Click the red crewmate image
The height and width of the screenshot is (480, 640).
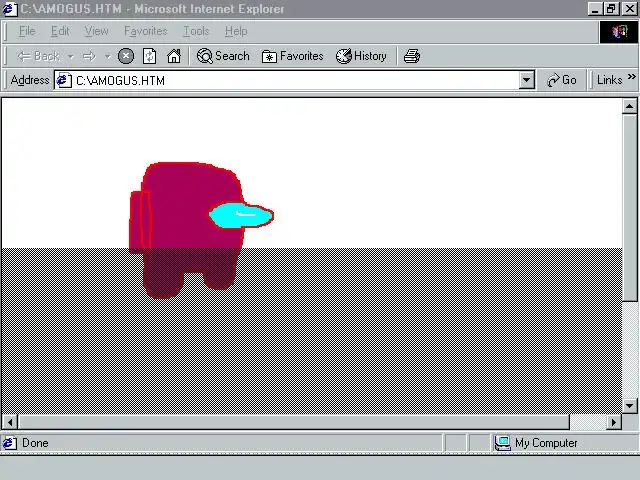(192, 231)
